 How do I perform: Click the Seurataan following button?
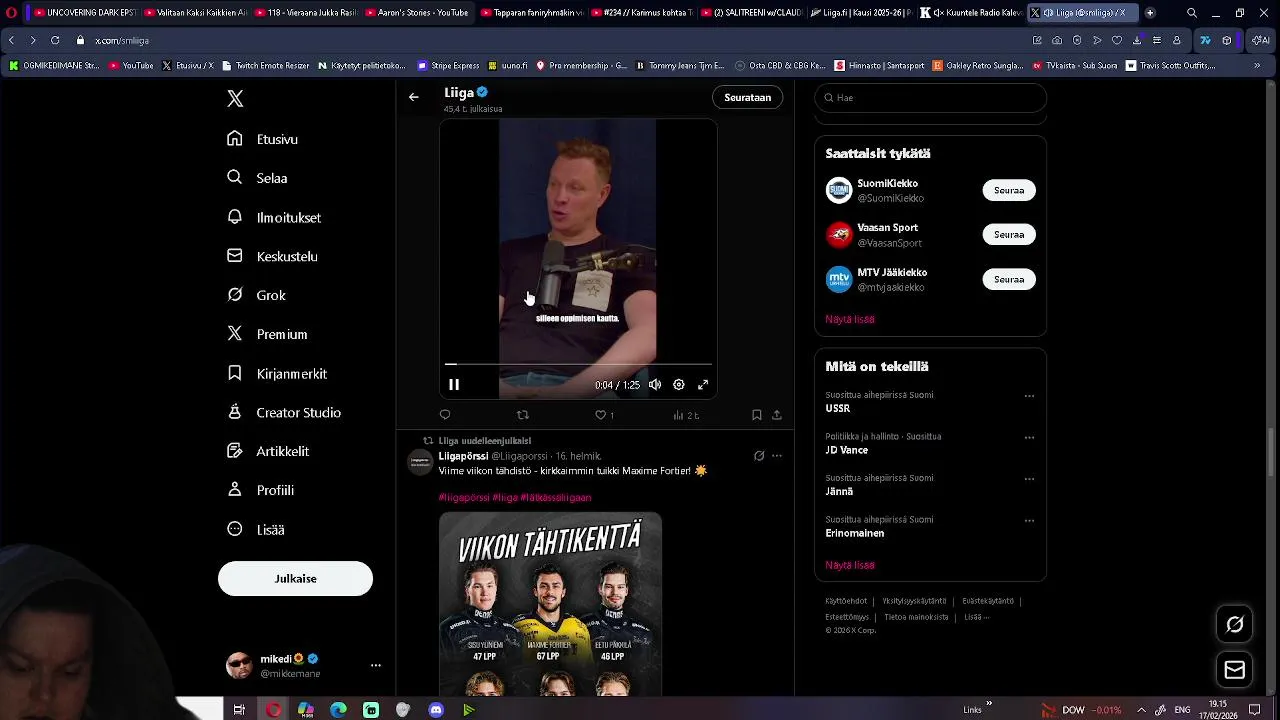point(747,97)
